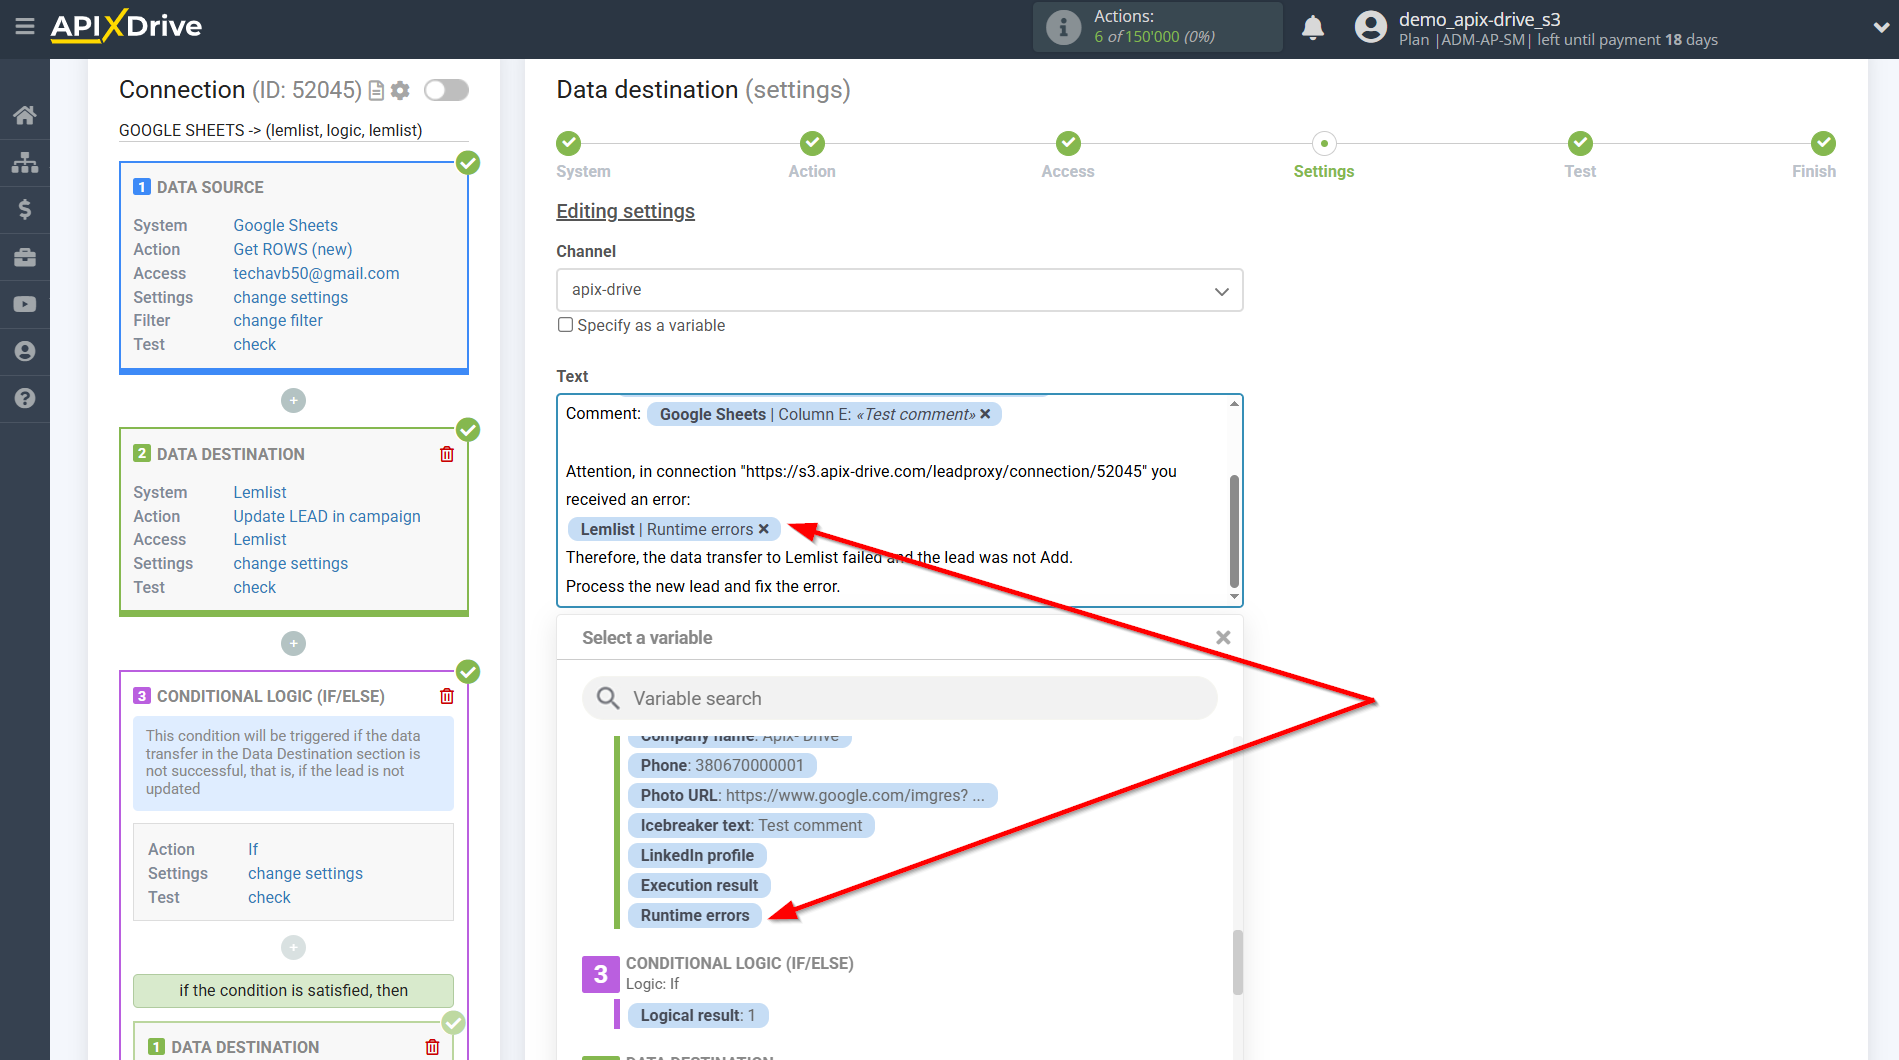Add step inside Conditional Logic block
Image resolution: width=1899 pixels, height=1060 pixels.
[x=293, y=947]
